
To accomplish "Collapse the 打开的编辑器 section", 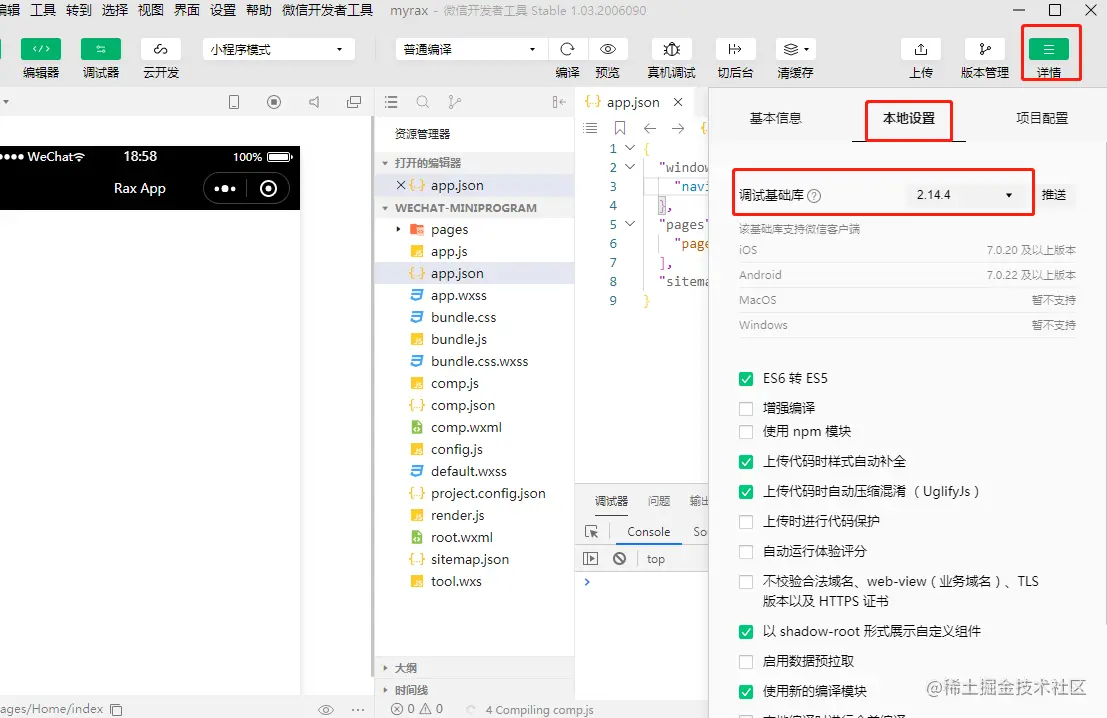I will [x=385, y=163].
